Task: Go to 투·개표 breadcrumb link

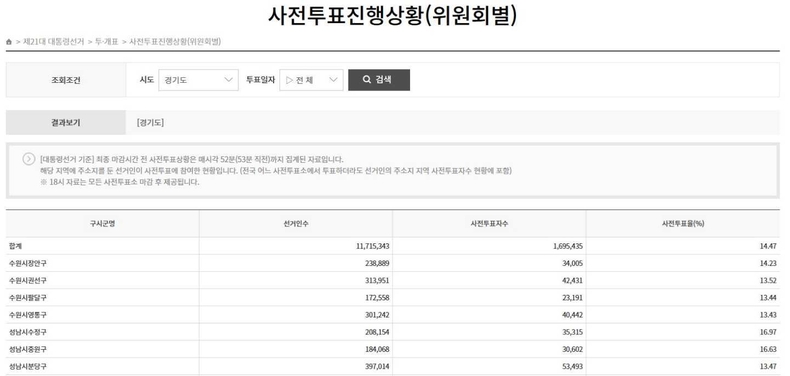Action: [106, 42]
